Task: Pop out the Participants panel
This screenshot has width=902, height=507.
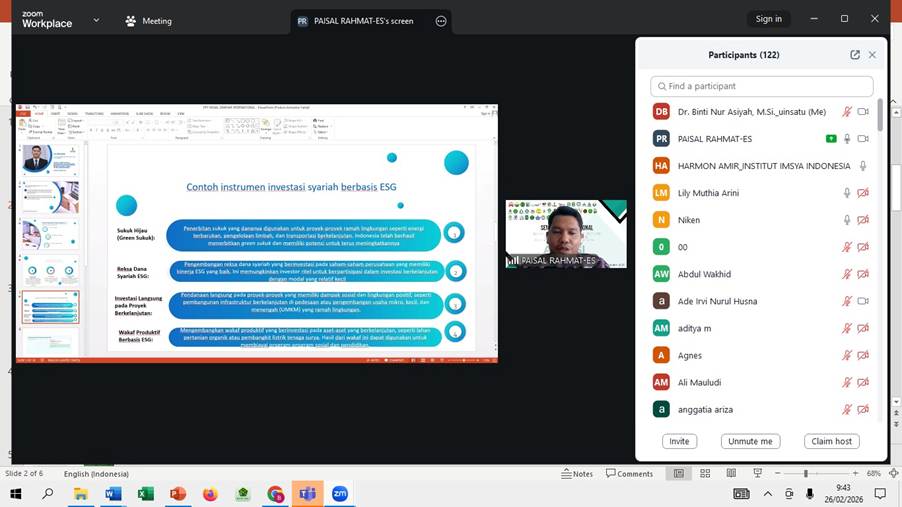Action: [x=855, y=55]
